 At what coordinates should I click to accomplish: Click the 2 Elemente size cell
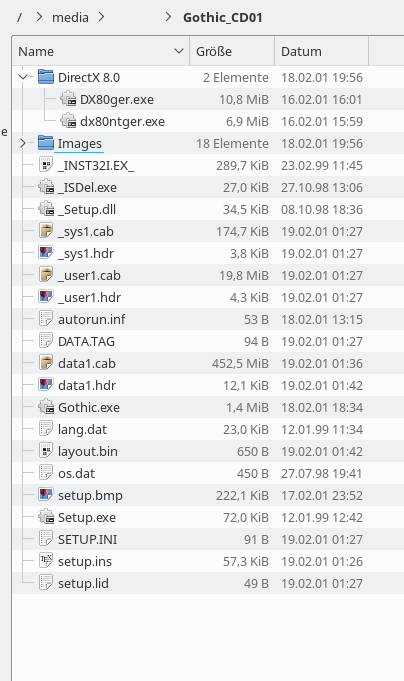tap(235, 78)
